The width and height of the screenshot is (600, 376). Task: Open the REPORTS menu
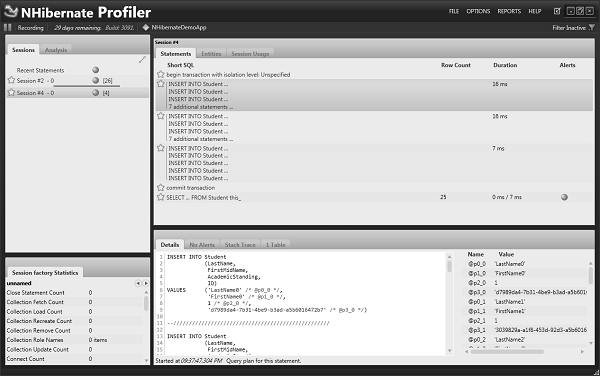click(x=509, y=11)
